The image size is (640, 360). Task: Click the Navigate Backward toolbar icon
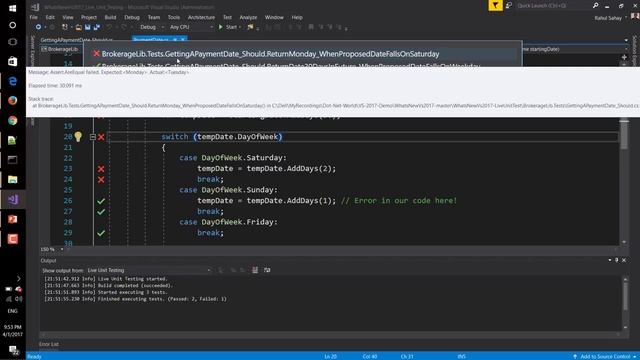tap(38, 27)
